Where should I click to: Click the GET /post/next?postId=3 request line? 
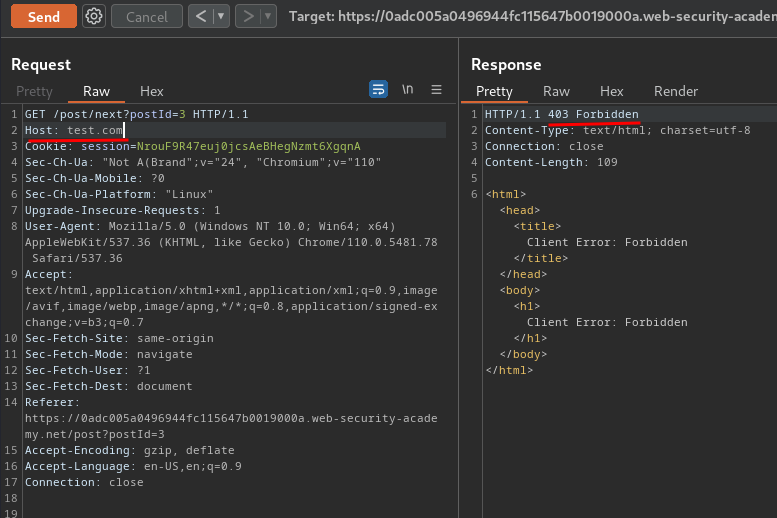137,114
